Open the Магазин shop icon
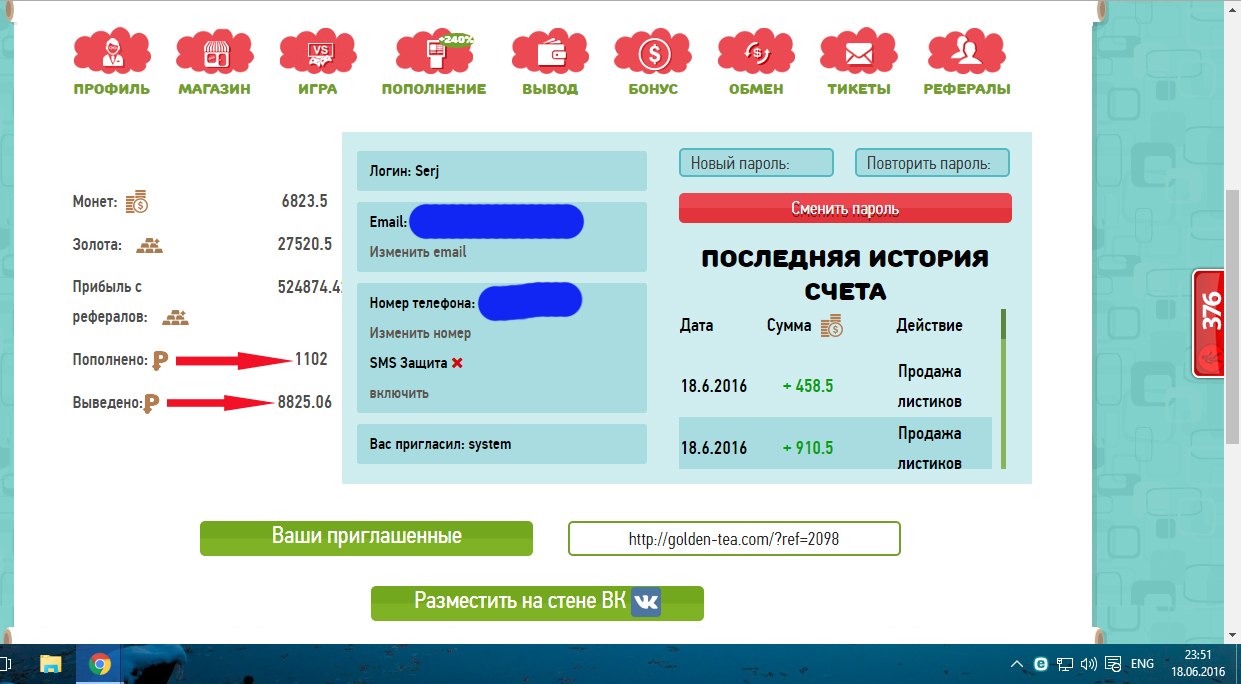The height and width of the screenshot is (684, 1241). (214, 52)
